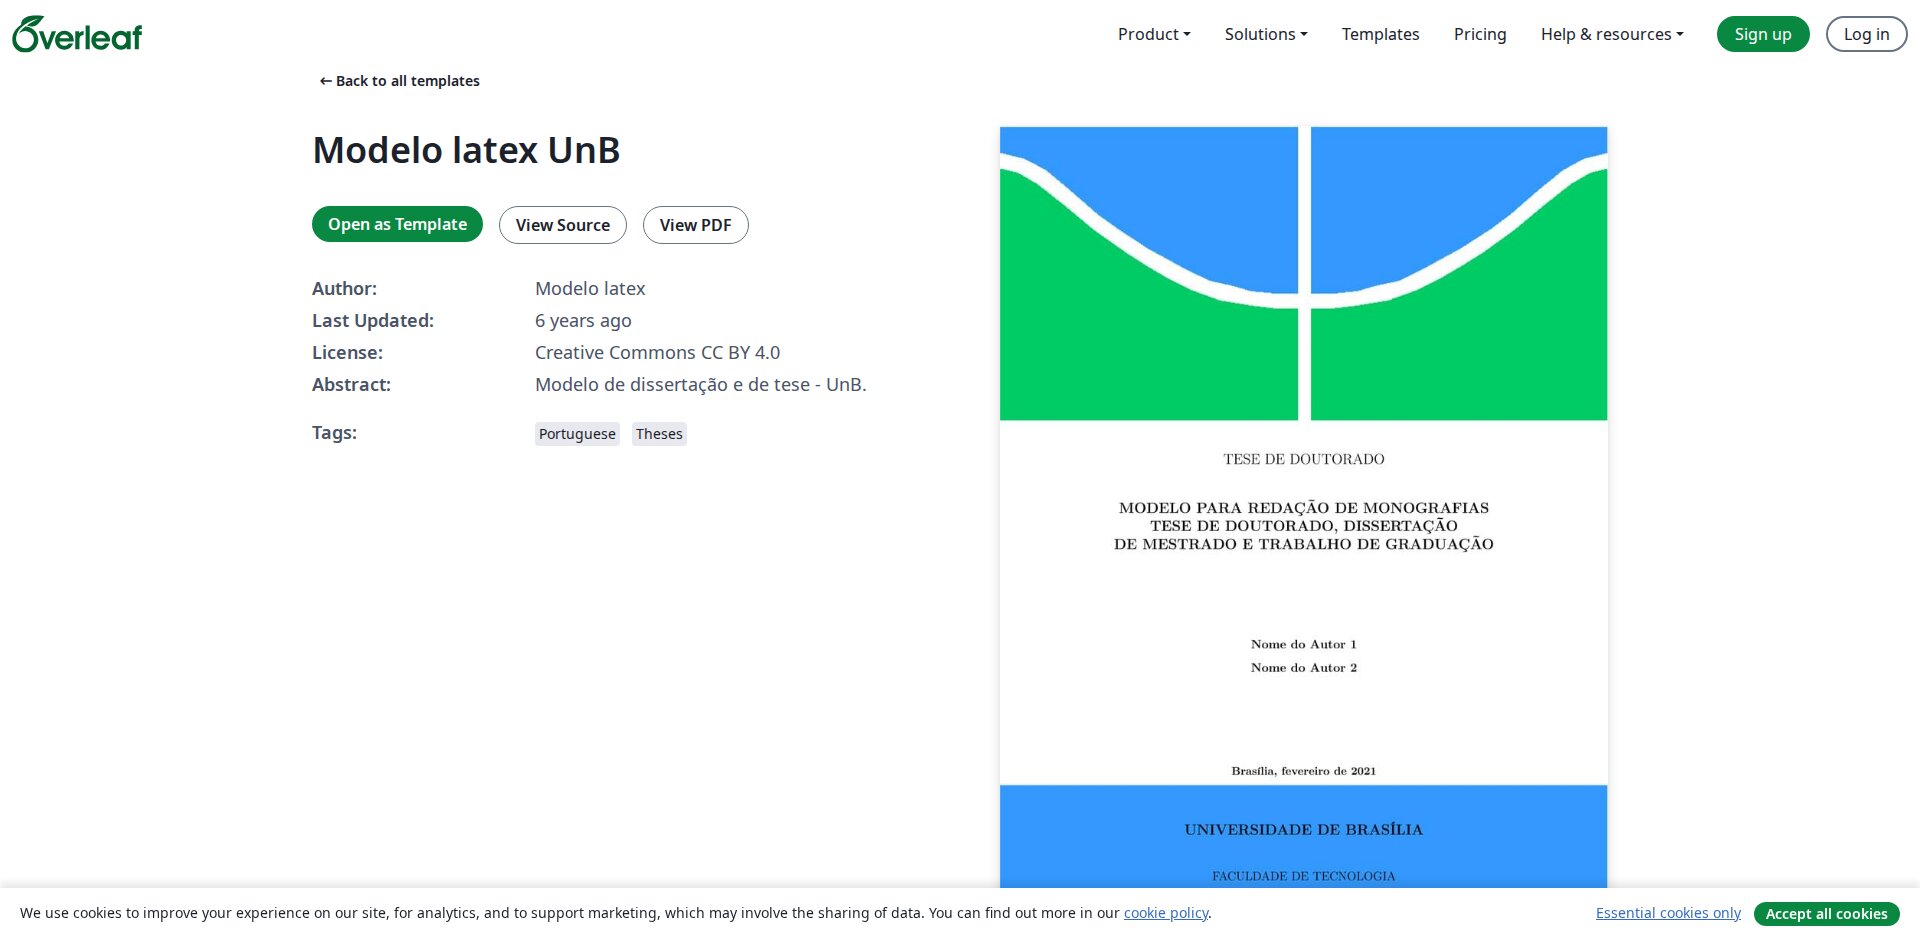Click the View PDF button
Screen dimensions: 1920x938
coord(695,225)
